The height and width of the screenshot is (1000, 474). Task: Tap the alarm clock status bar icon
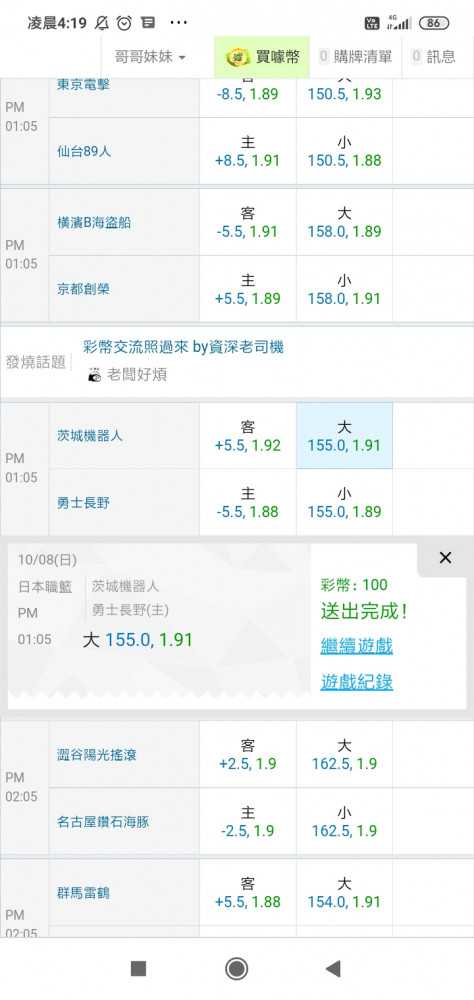[124, 23]
